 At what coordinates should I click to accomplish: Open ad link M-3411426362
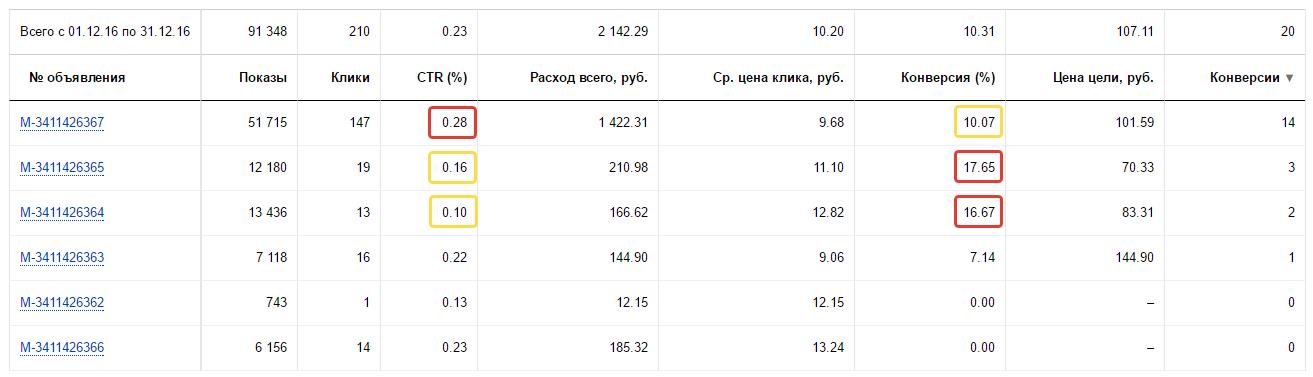[x=62, y=303]
